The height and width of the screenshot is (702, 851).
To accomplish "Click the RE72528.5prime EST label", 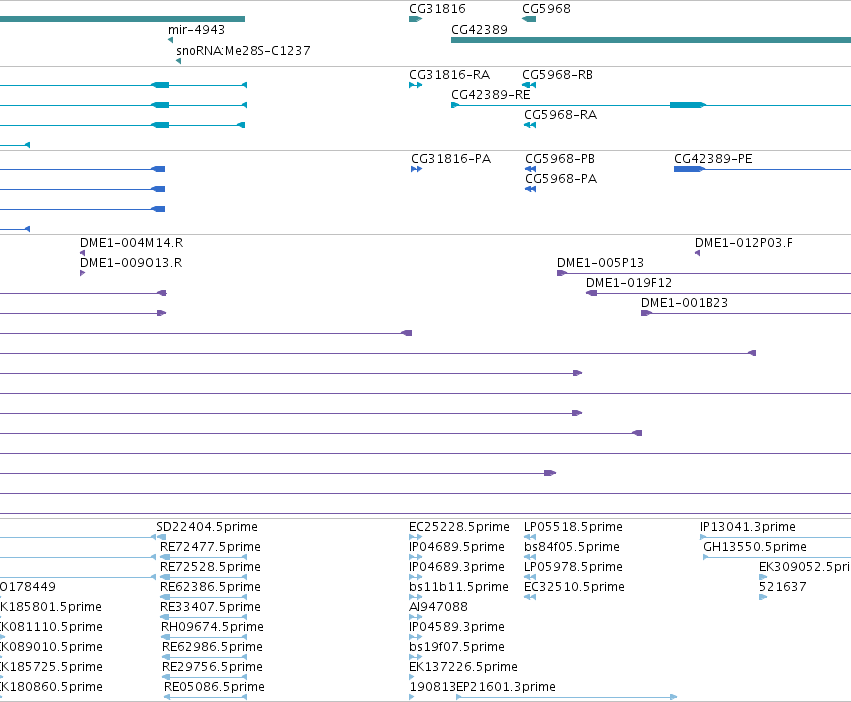I will pyautogui.click(x=209, y=567).
